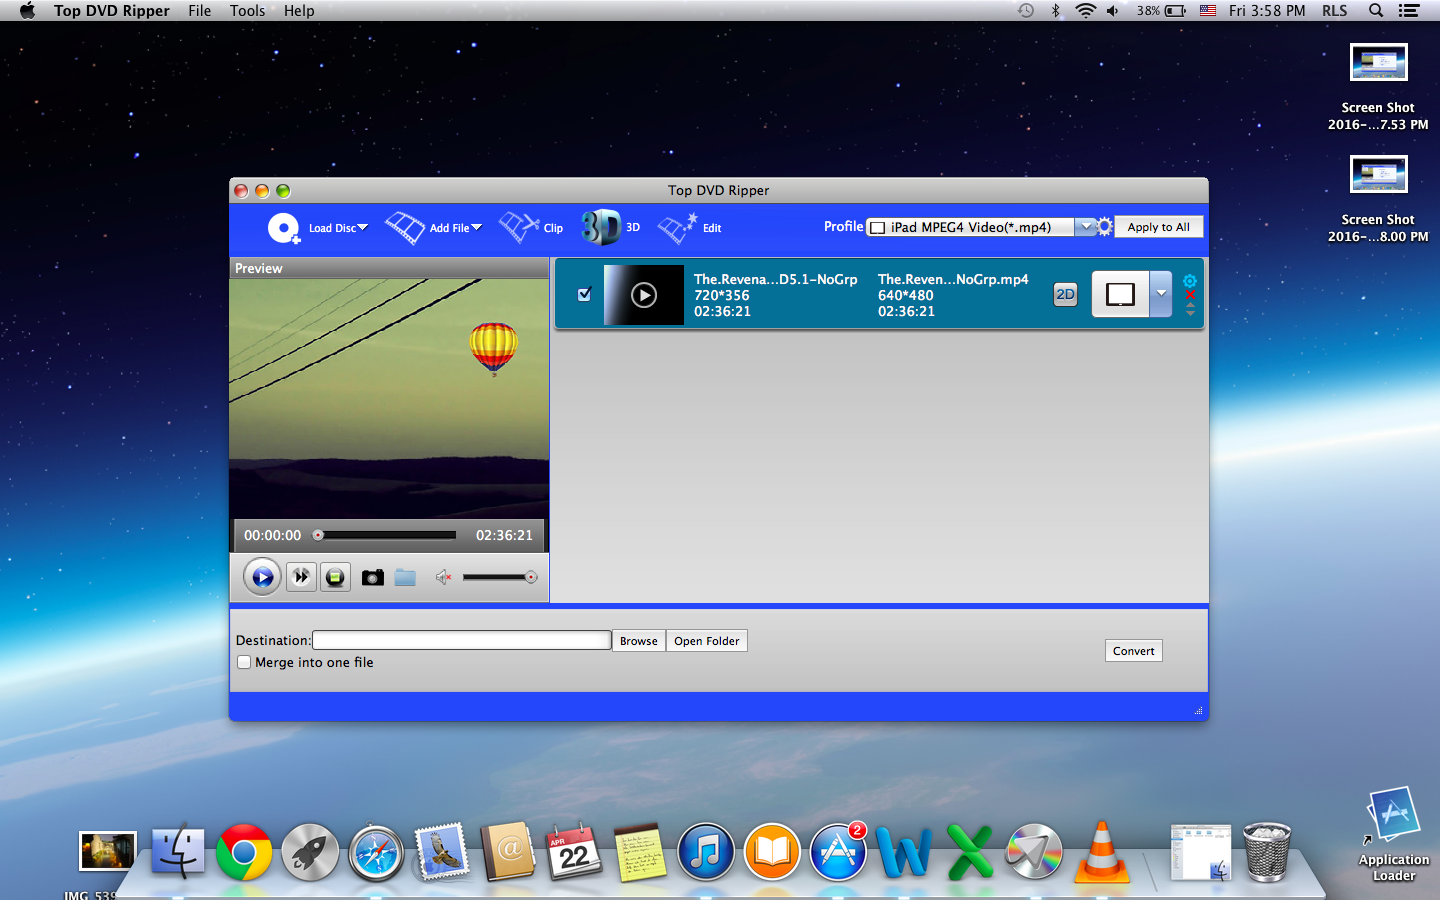Uncheck the The.Revena video item checkbox
The width and height of the screenshot is (1440, 900).
pyautogui.click(x=585, y=294)
